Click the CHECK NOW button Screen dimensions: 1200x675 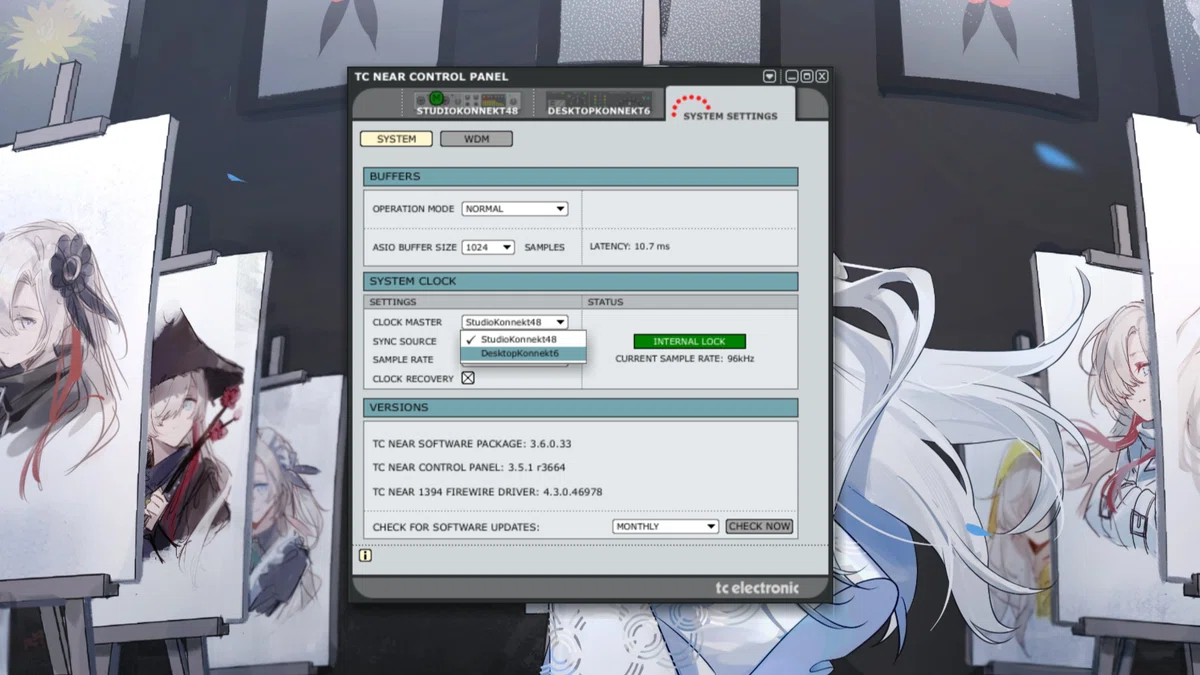(759, 526)
